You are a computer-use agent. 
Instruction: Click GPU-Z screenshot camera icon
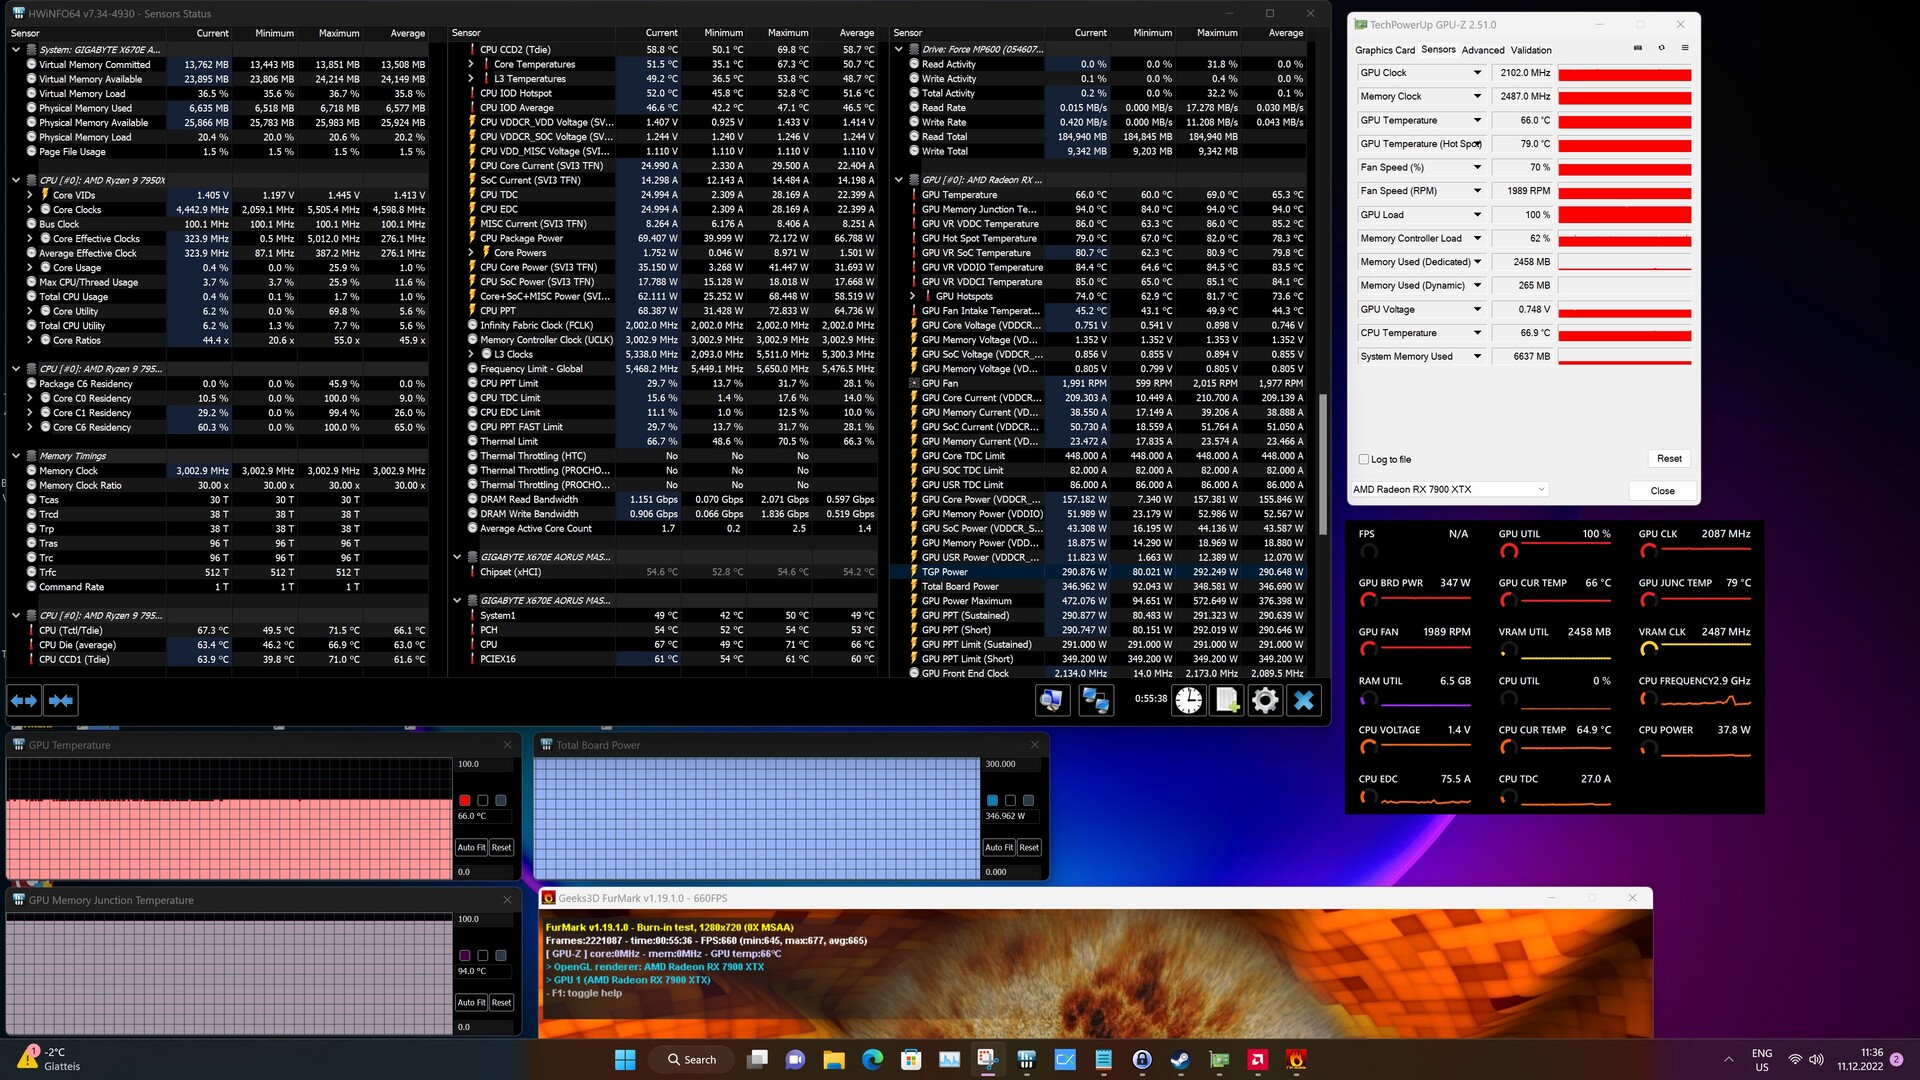click(1638, 48)
